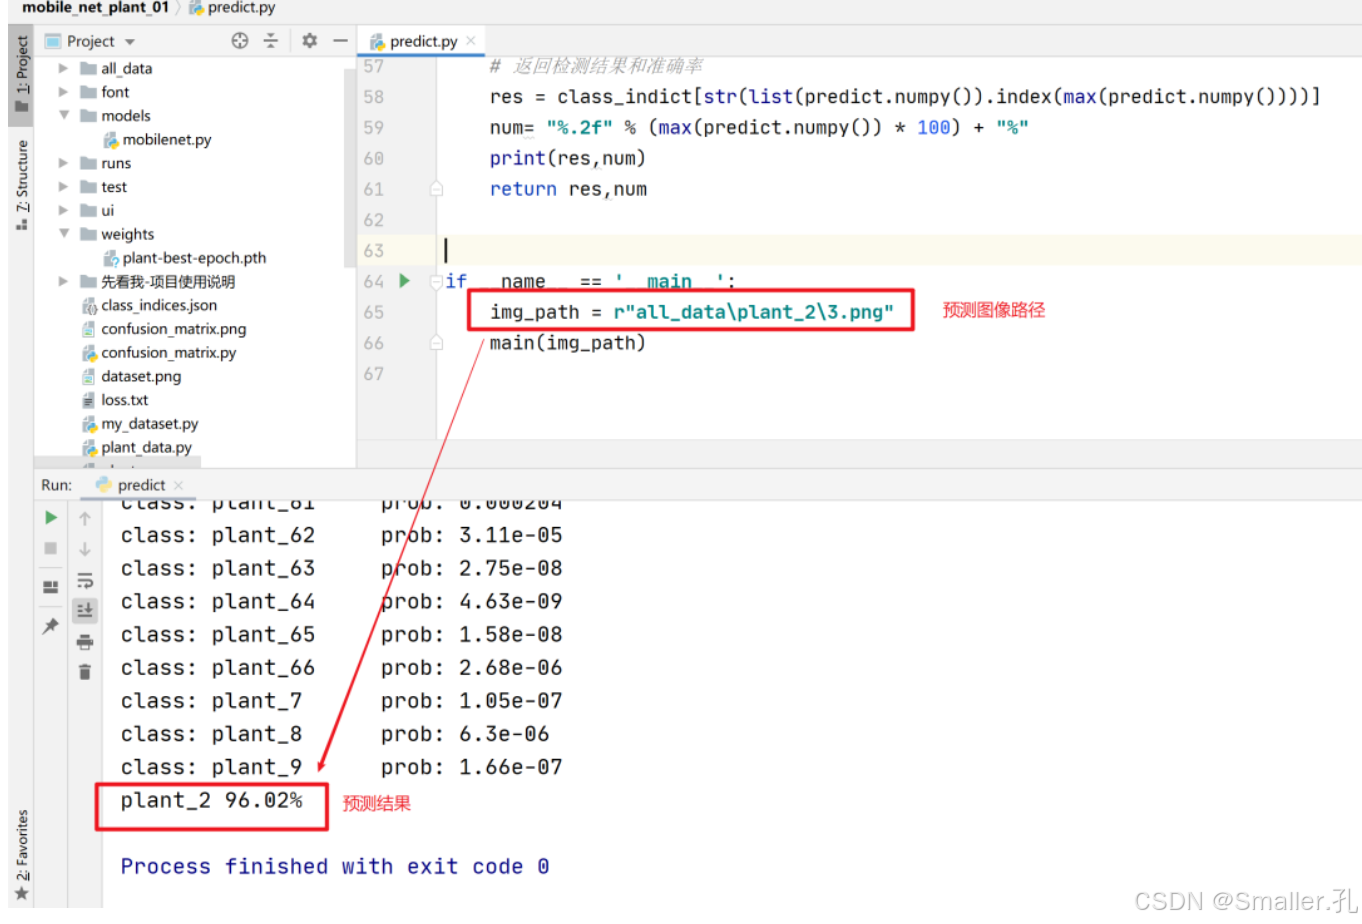Viewport: 1362px width, 924px height.
Task: Expand the ui folder
Action: point(63,210)
